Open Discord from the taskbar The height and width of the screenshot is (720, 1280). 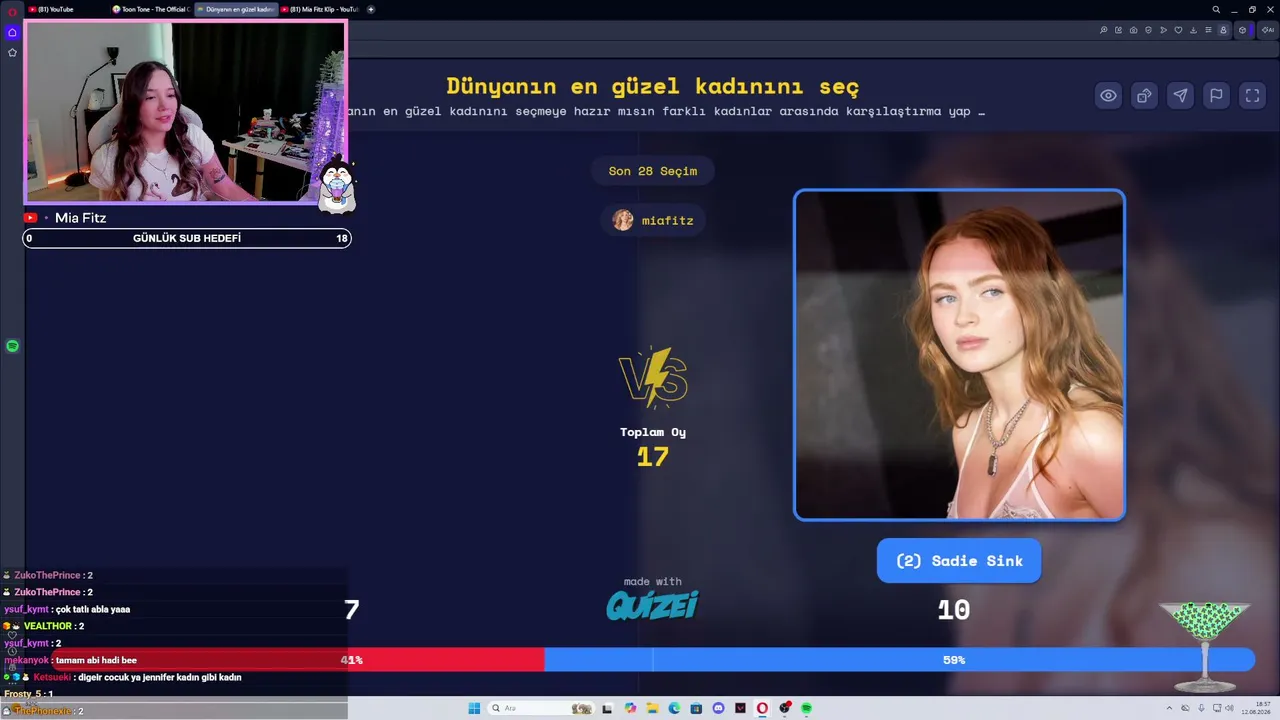point(718,708)
